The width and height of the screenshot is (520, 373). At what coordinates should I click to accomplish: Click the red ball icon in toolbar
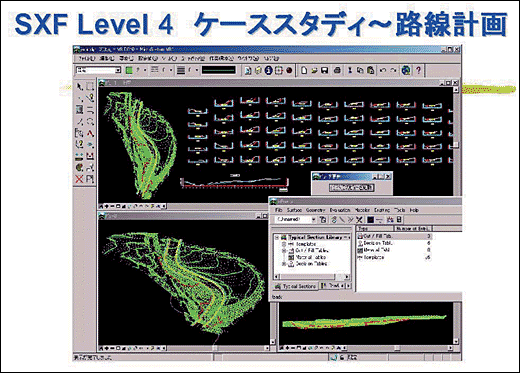click(289, 70)
